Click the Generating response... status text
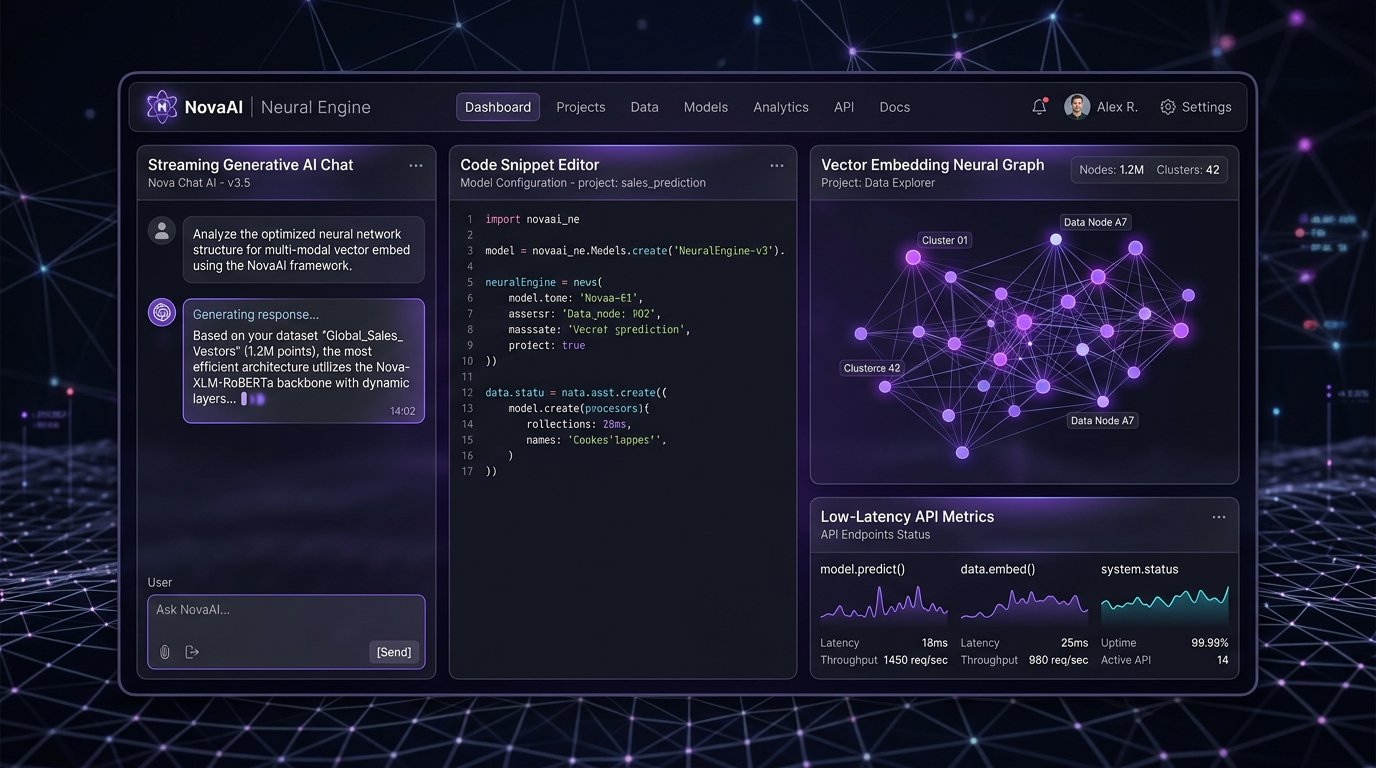The height and width of the screenshot is (768, 1376). 256,315
